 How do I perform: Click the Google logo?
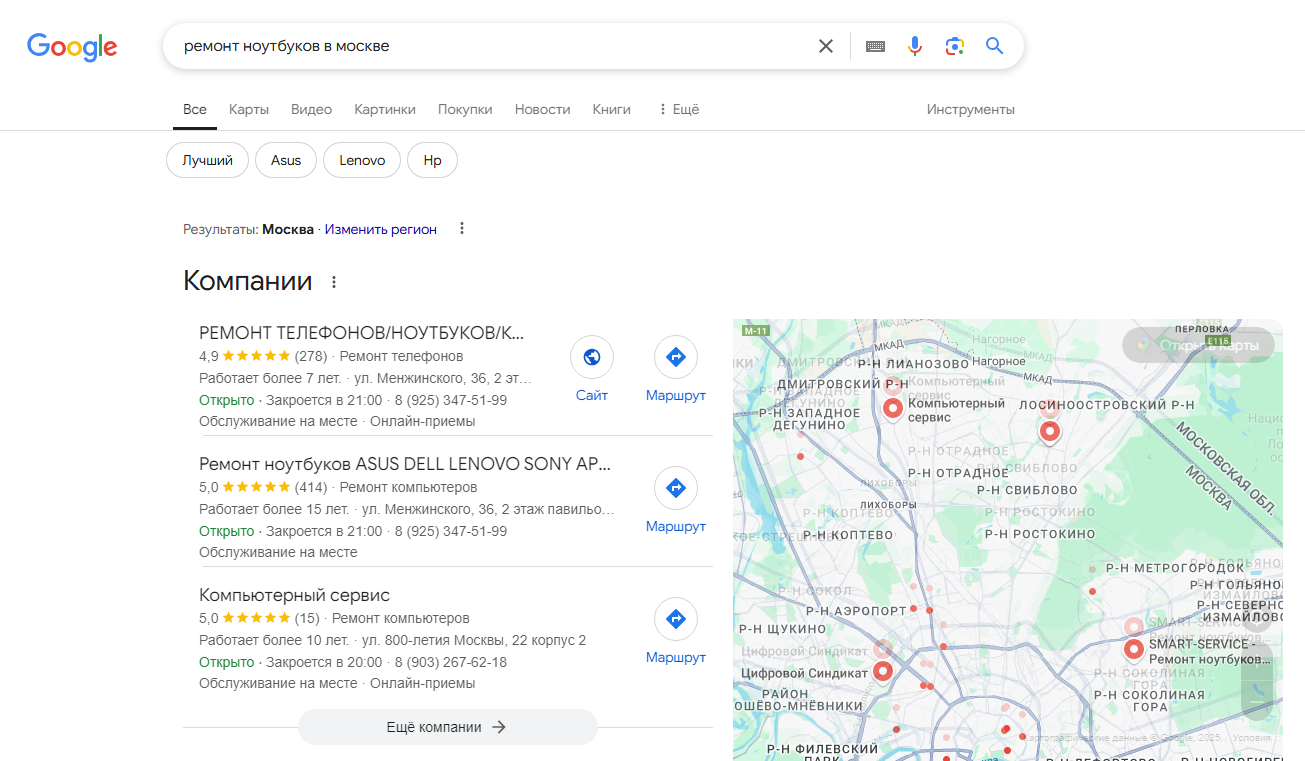pyautogui.click(x=72, y=46)
